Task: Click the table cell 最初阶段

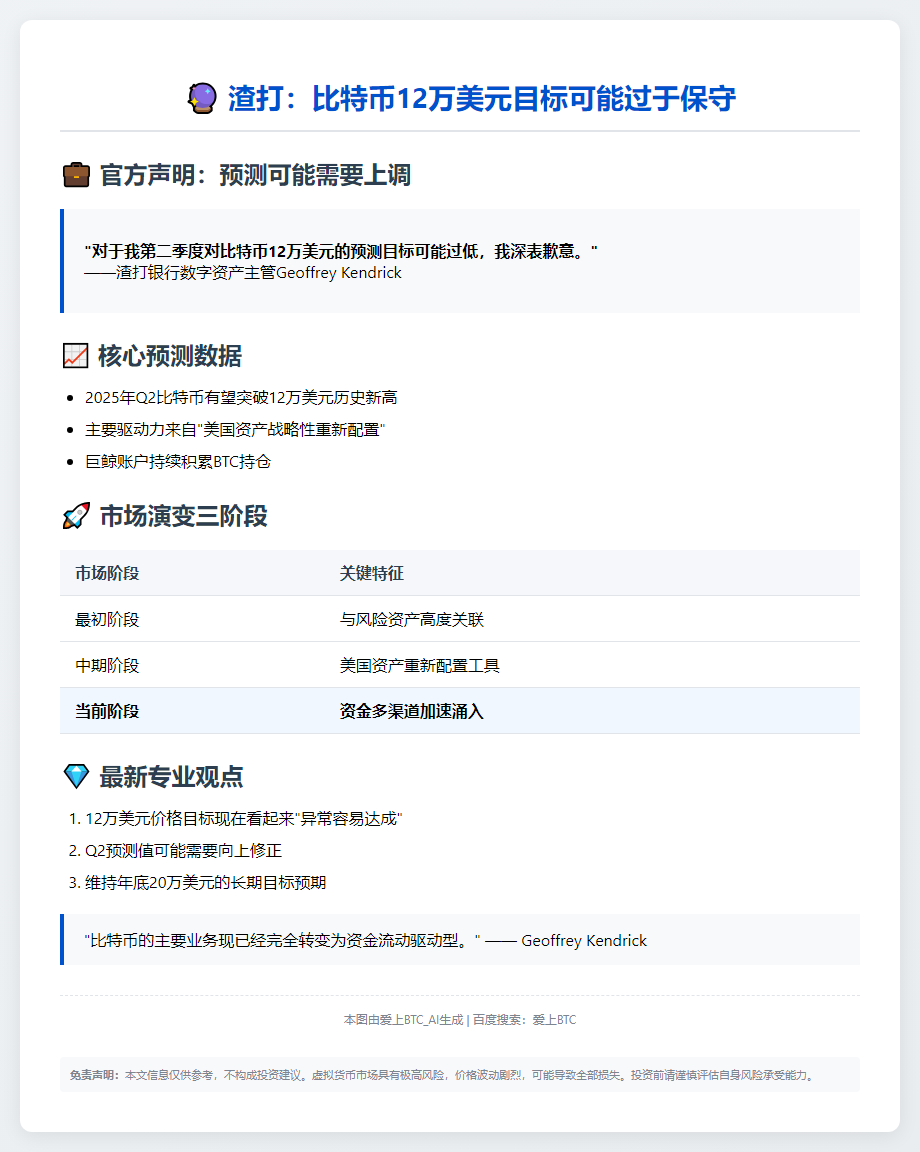Action: tap(107, 619)
